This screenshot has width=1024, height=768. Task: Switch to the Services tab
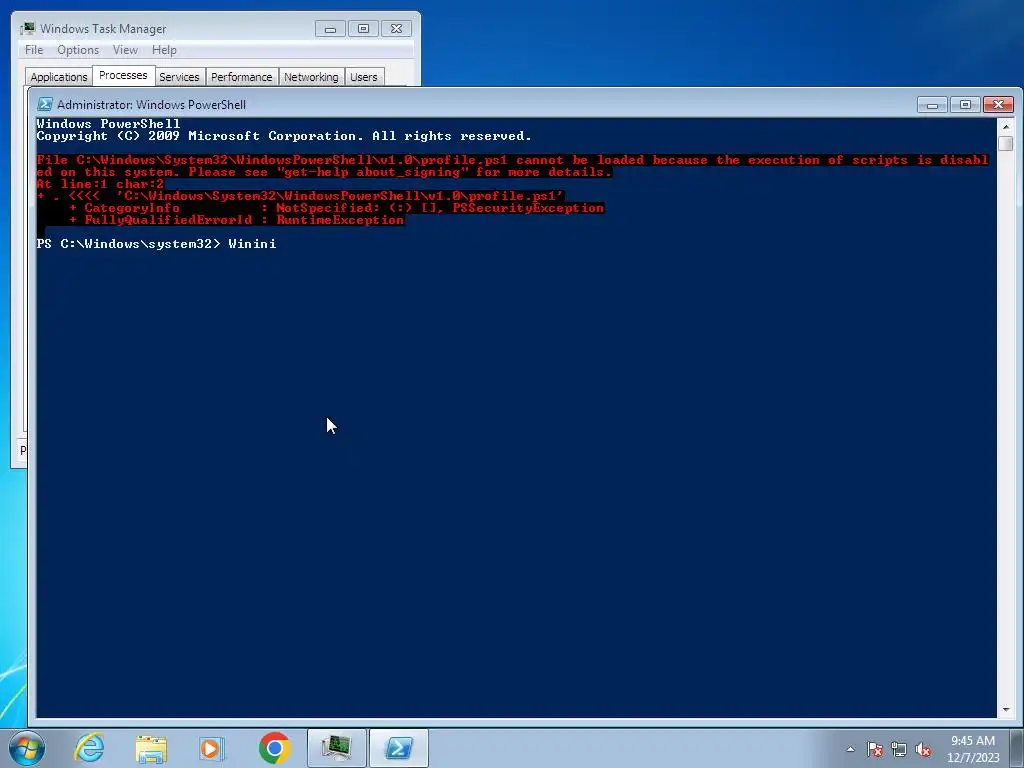179,77
